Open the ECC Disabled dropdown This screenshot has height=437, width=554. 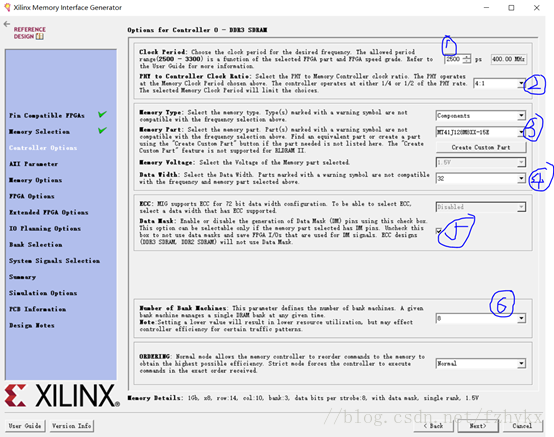coord(481,207)
